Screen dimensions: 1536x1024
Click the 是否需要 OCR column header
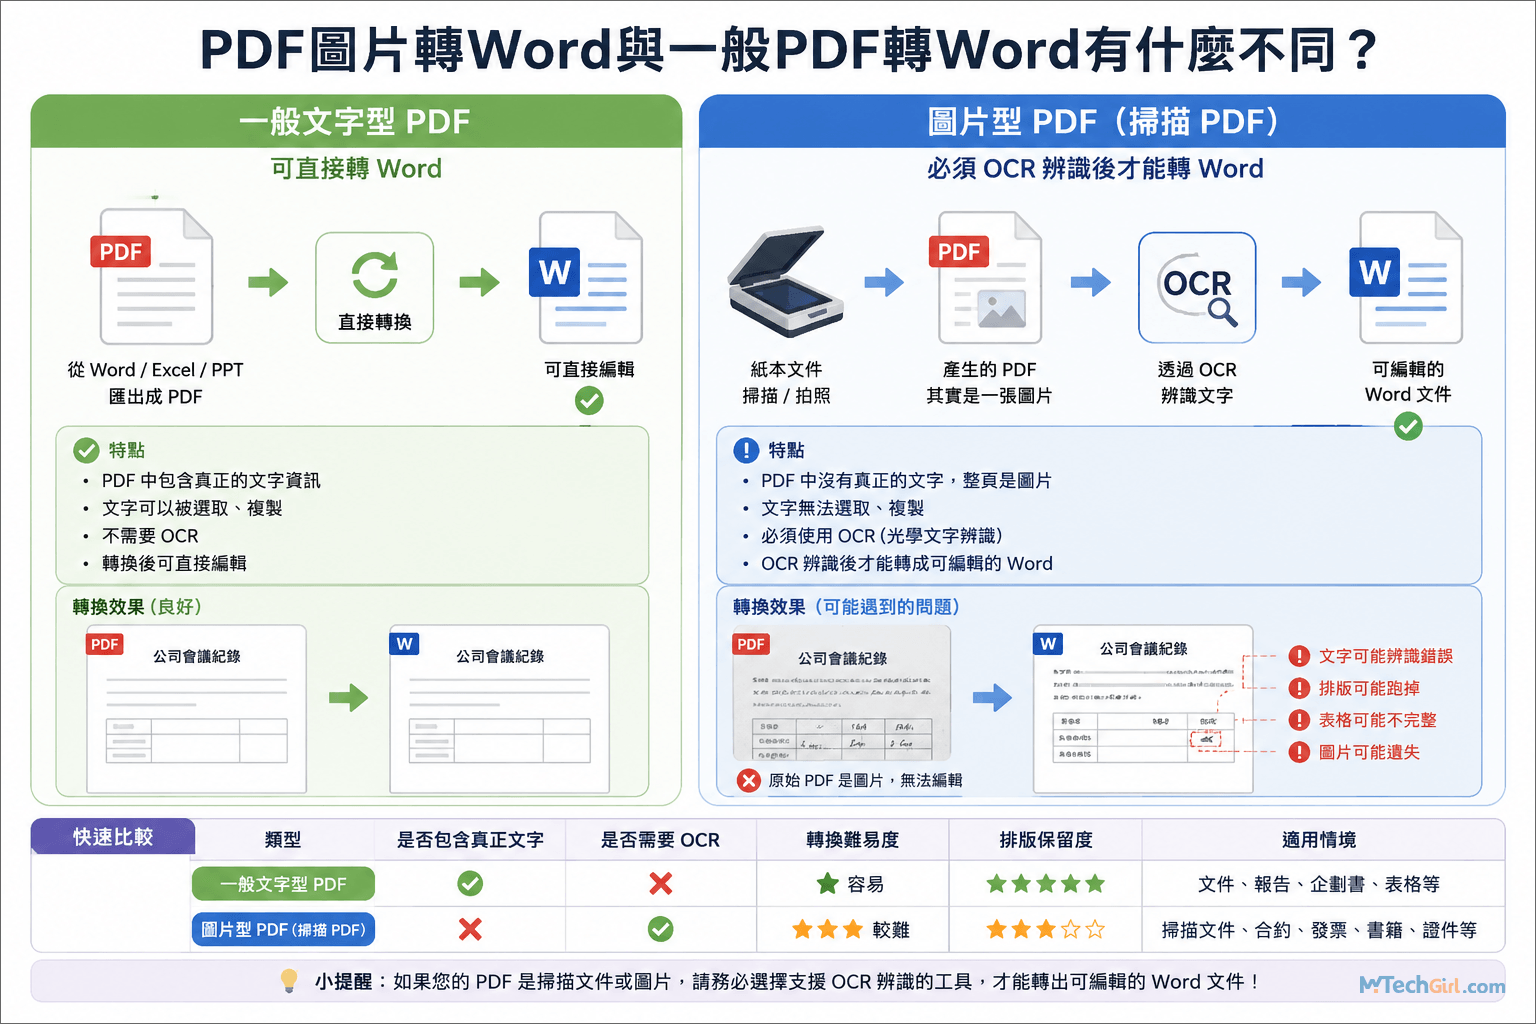point(661,840)
